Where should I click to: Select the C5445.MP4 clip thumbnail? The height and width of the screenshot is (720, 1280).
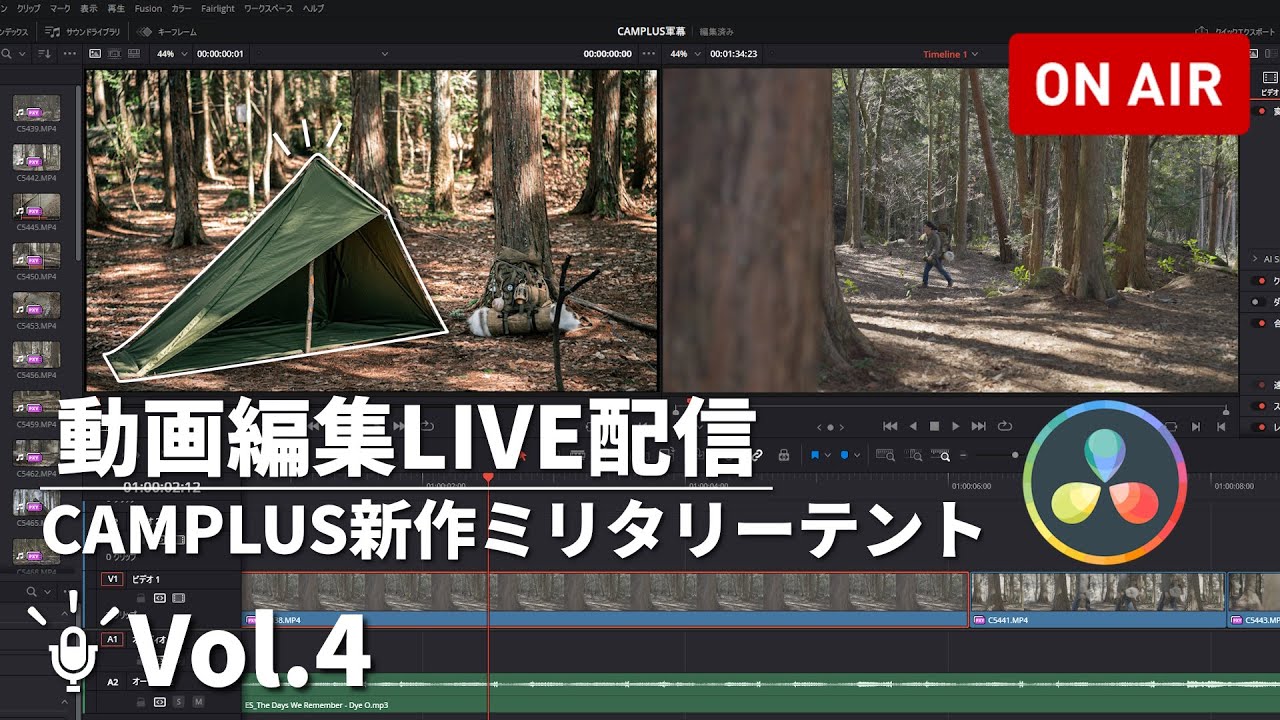tap(36, 207)
